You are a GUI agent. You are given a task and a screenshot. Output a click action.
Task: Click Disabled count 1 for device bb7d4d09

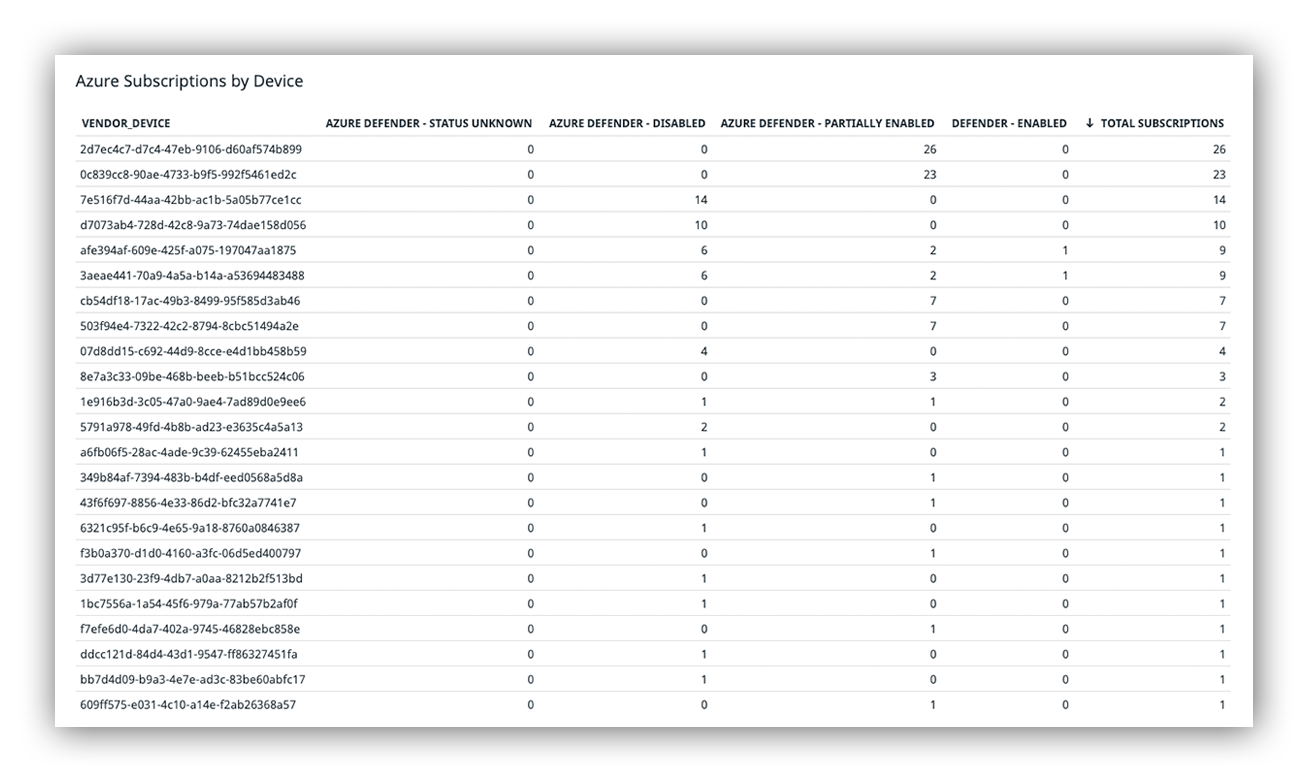point(704,680)
